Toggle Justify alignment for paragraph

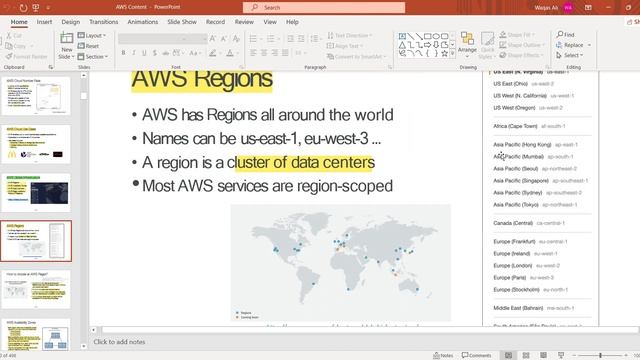pos(285,53)
